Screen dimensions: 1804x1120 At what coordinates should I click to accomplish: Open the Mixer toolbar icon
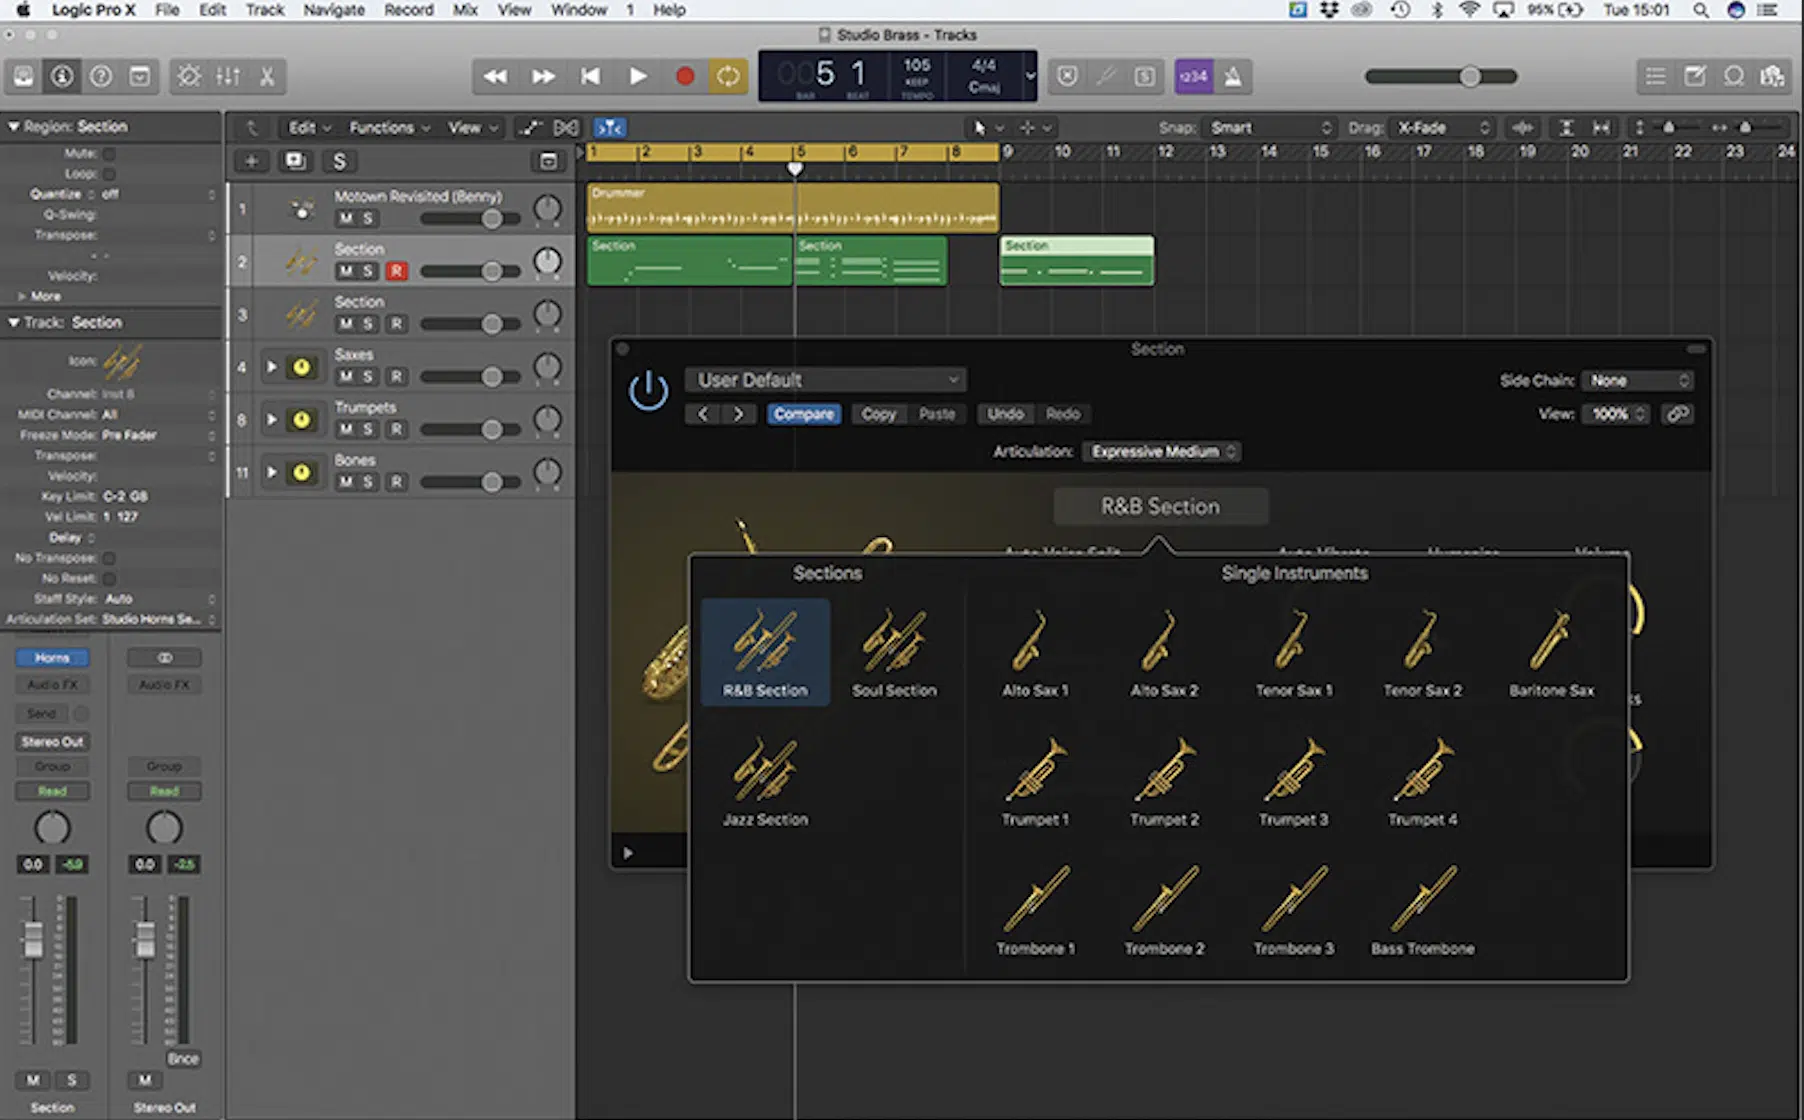click(x=228, y=76)
